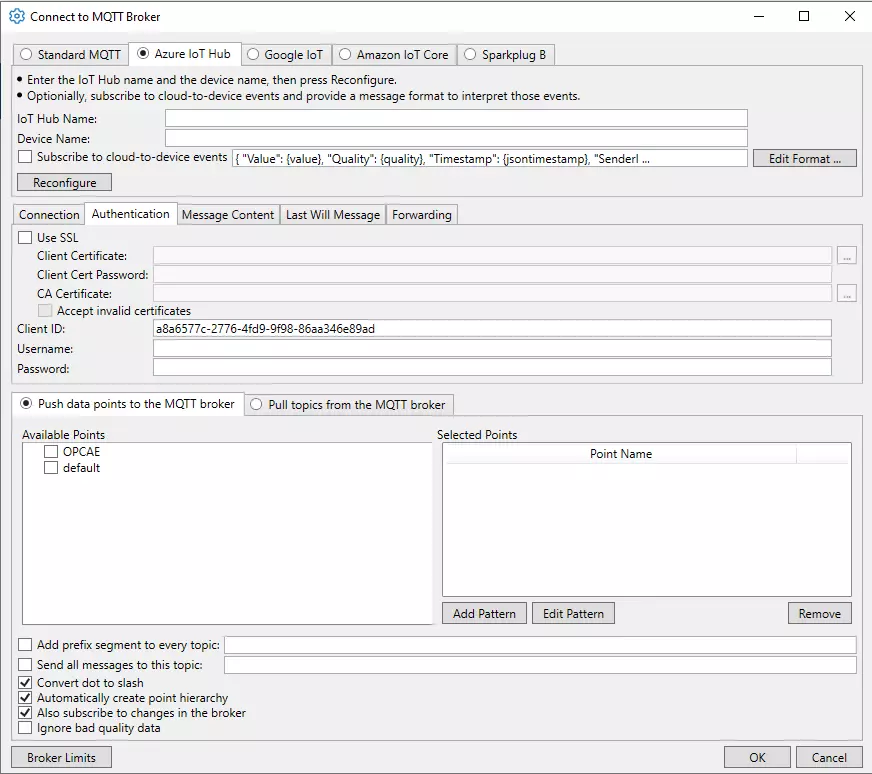Confirm with the OK button
The image size is (872, 774).
tap(757, 757)
